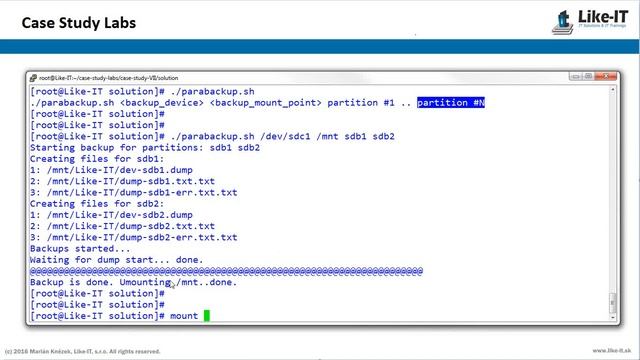Click 'Waiting for dump start... done.' line
Viewport: 640px width, 360px height.
click(116, 260)
